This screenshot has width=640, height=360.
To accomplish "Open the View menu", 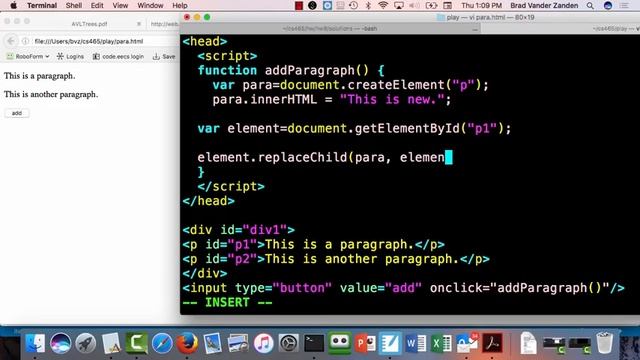I will pos(120,5).
